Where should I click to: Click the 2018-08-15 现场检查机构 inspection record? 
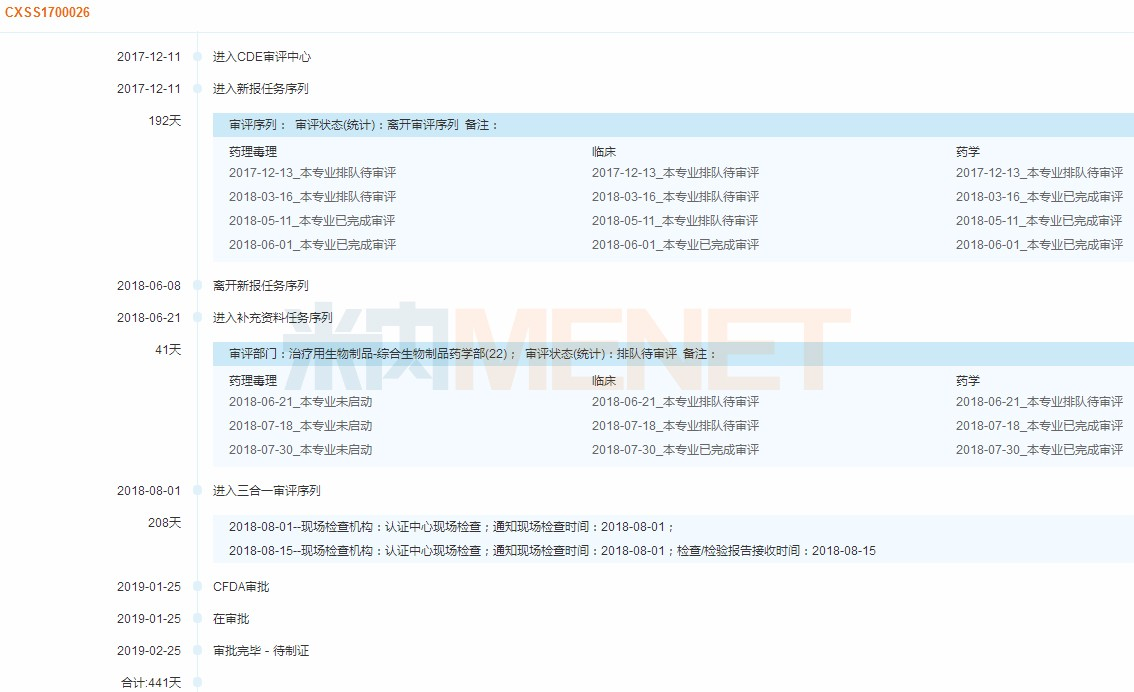pos(552,551)
